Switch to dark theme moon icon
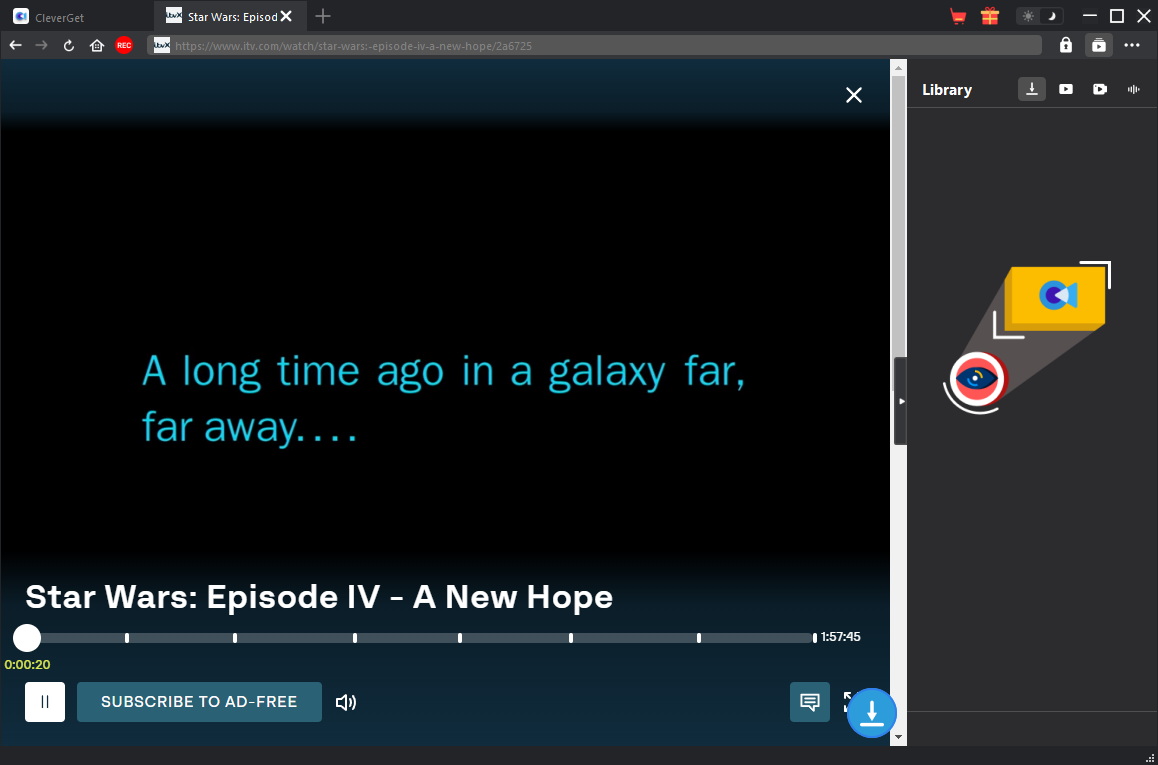Screen dimensions: 1158x765 click(x=1054, y=16)
